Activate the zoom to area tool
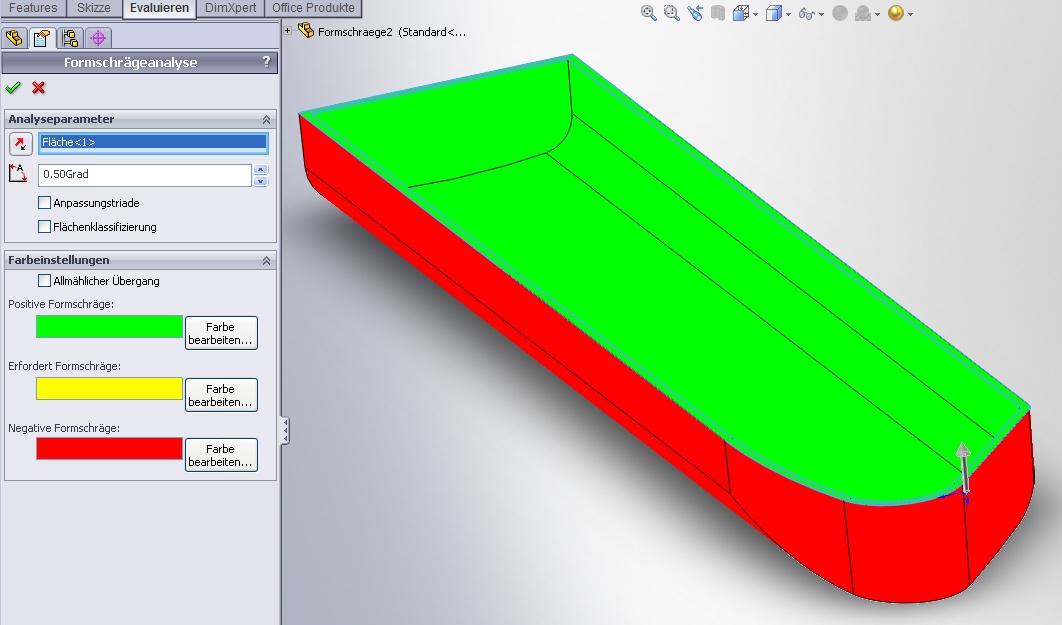Screen dimensions: 1062x625 671,13
